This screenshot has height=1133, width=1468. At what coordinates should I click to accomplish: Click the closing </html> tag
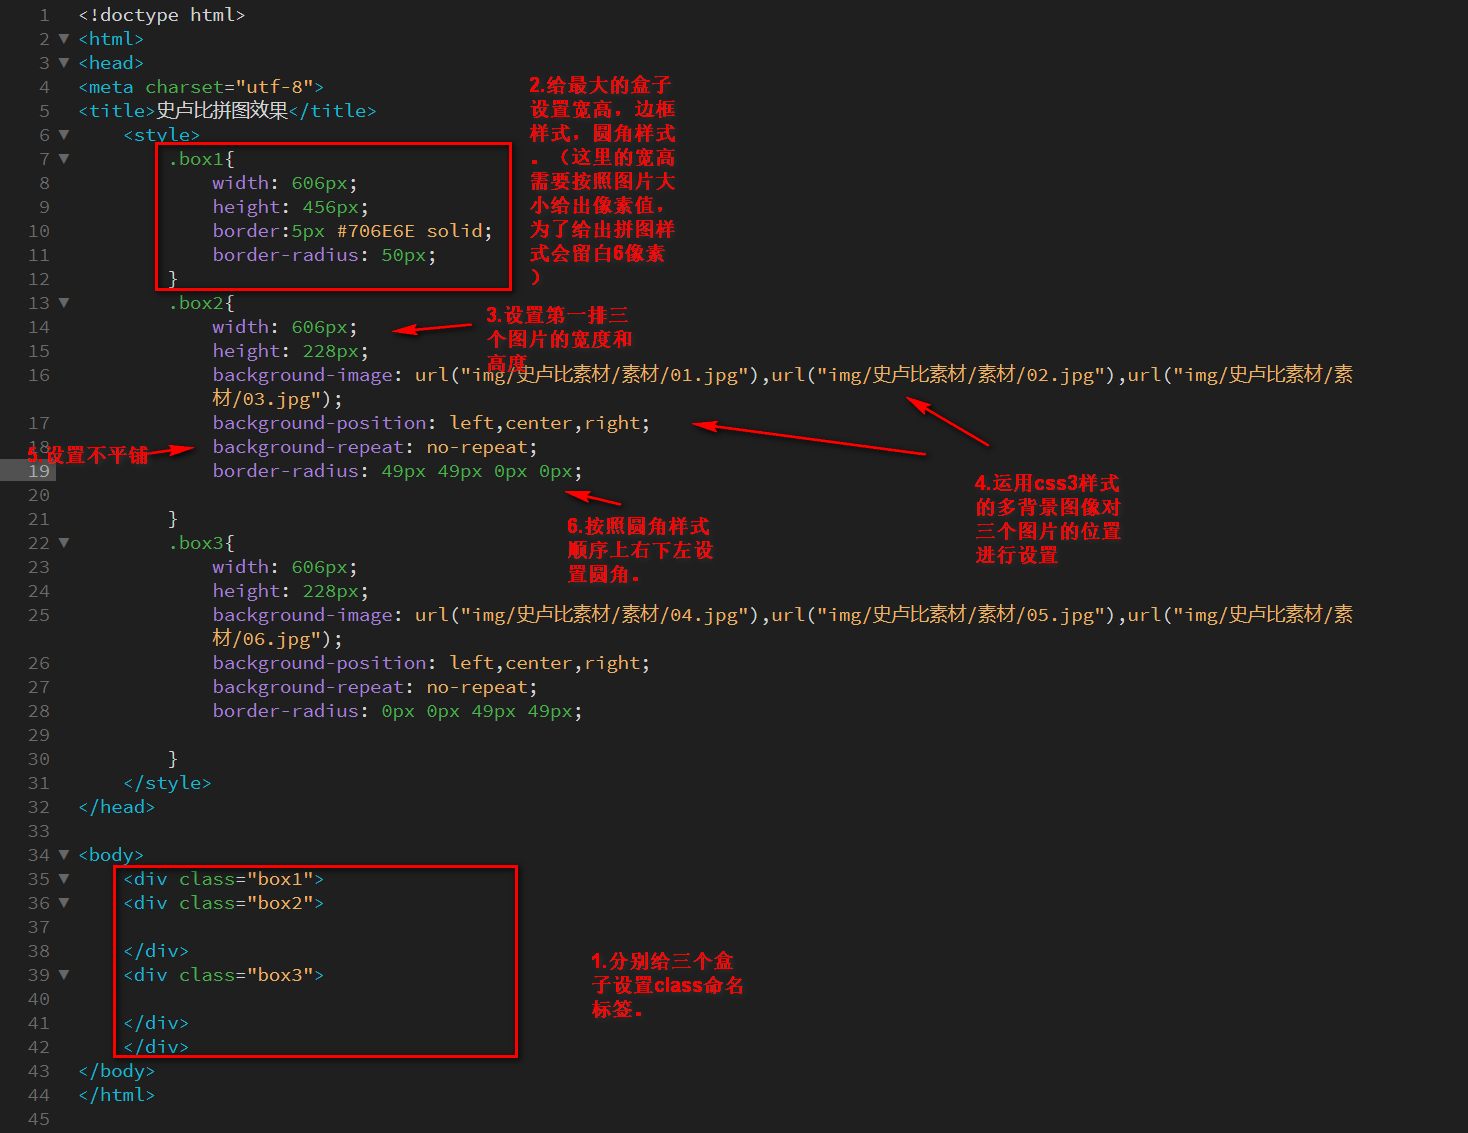pyautogui.click(x=117, y=1095)
